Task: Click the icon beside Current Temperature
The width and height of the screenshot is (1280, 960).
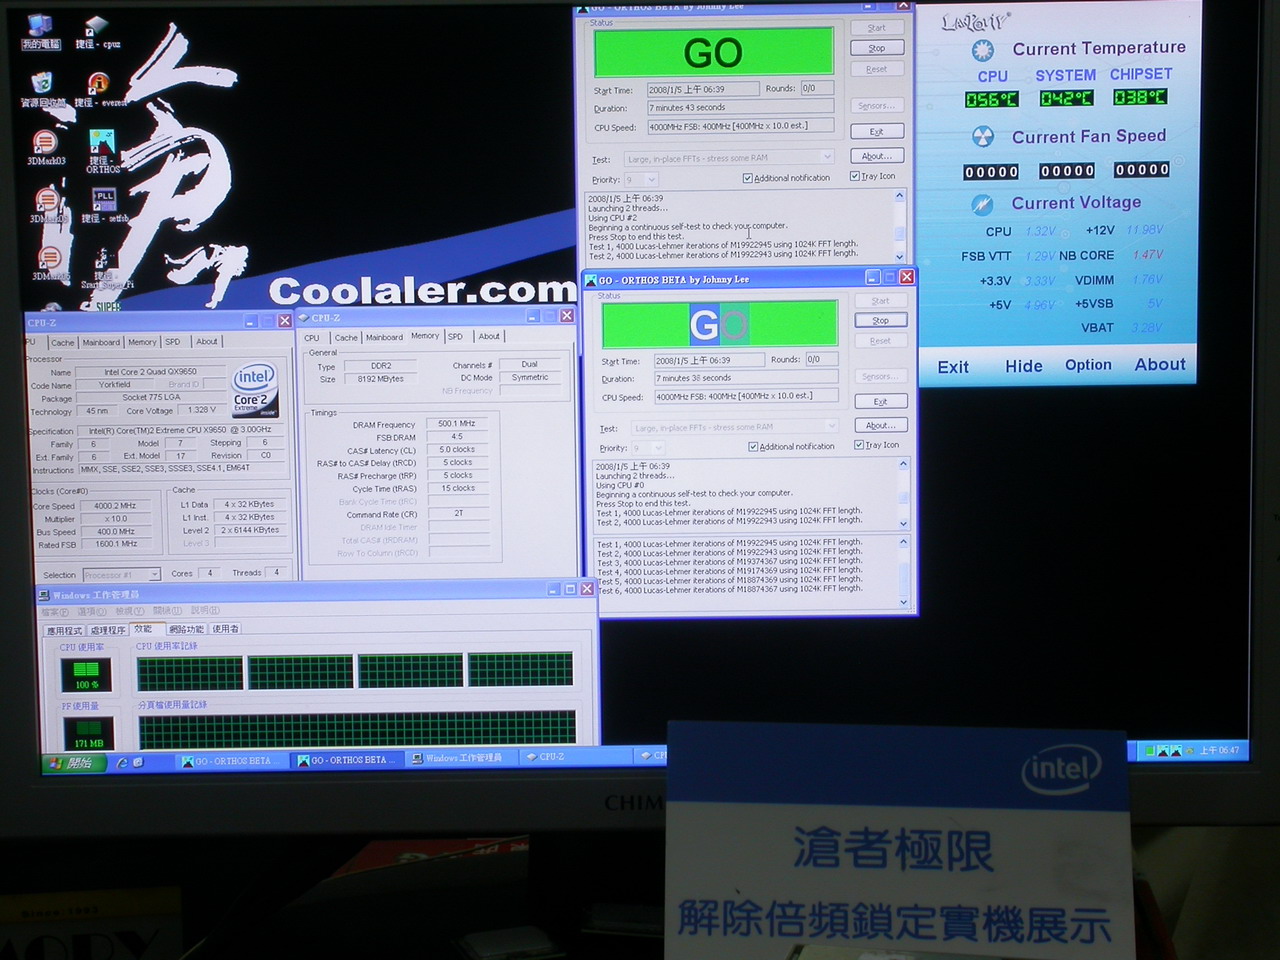Action: point(983,50)
